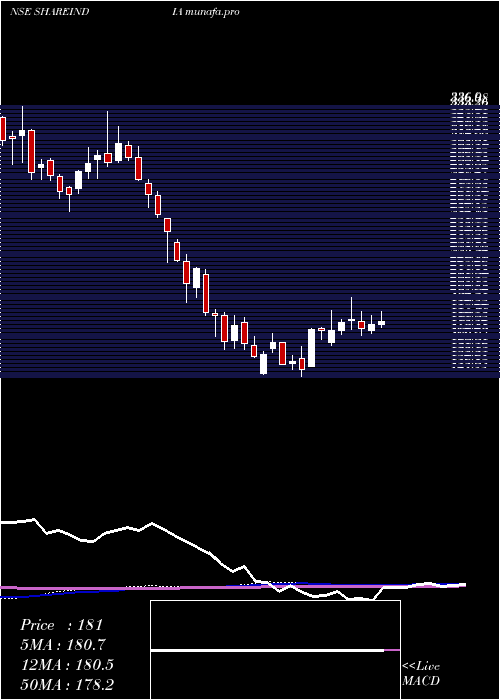The width and height of the screenshot is (500, 700).
Task: Click the 'Price : 181' label
Action: point(62,625)
